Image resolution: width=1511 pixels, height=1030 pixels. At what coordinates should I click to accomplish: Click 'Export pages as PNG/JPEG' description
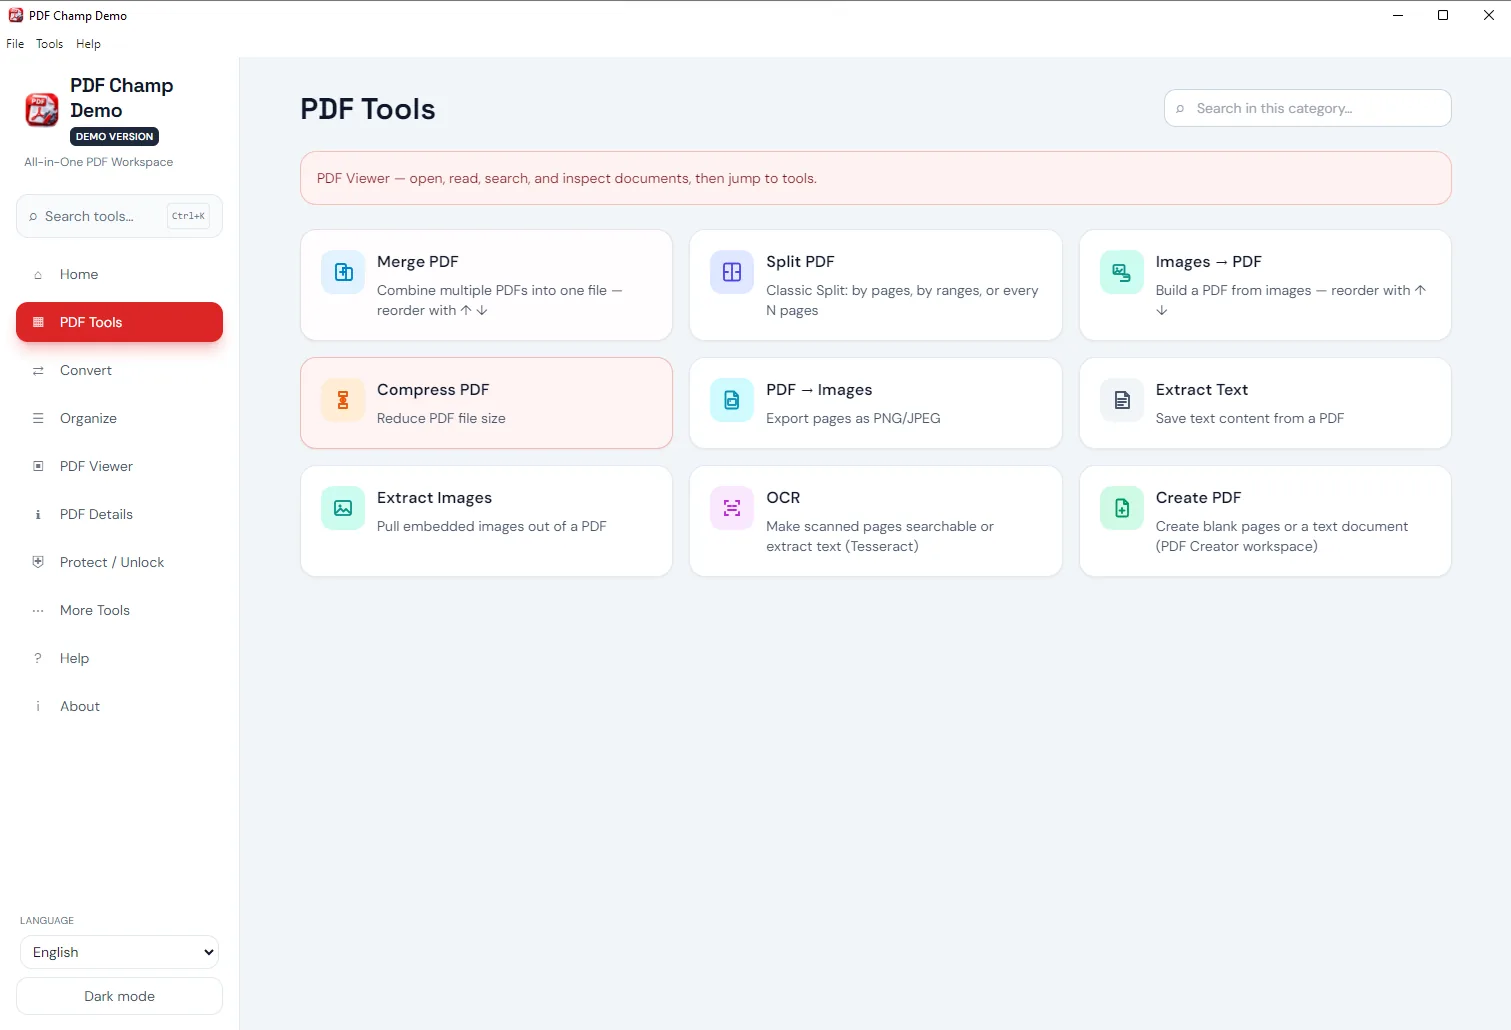pyautogui.click(x=853, y=418)
